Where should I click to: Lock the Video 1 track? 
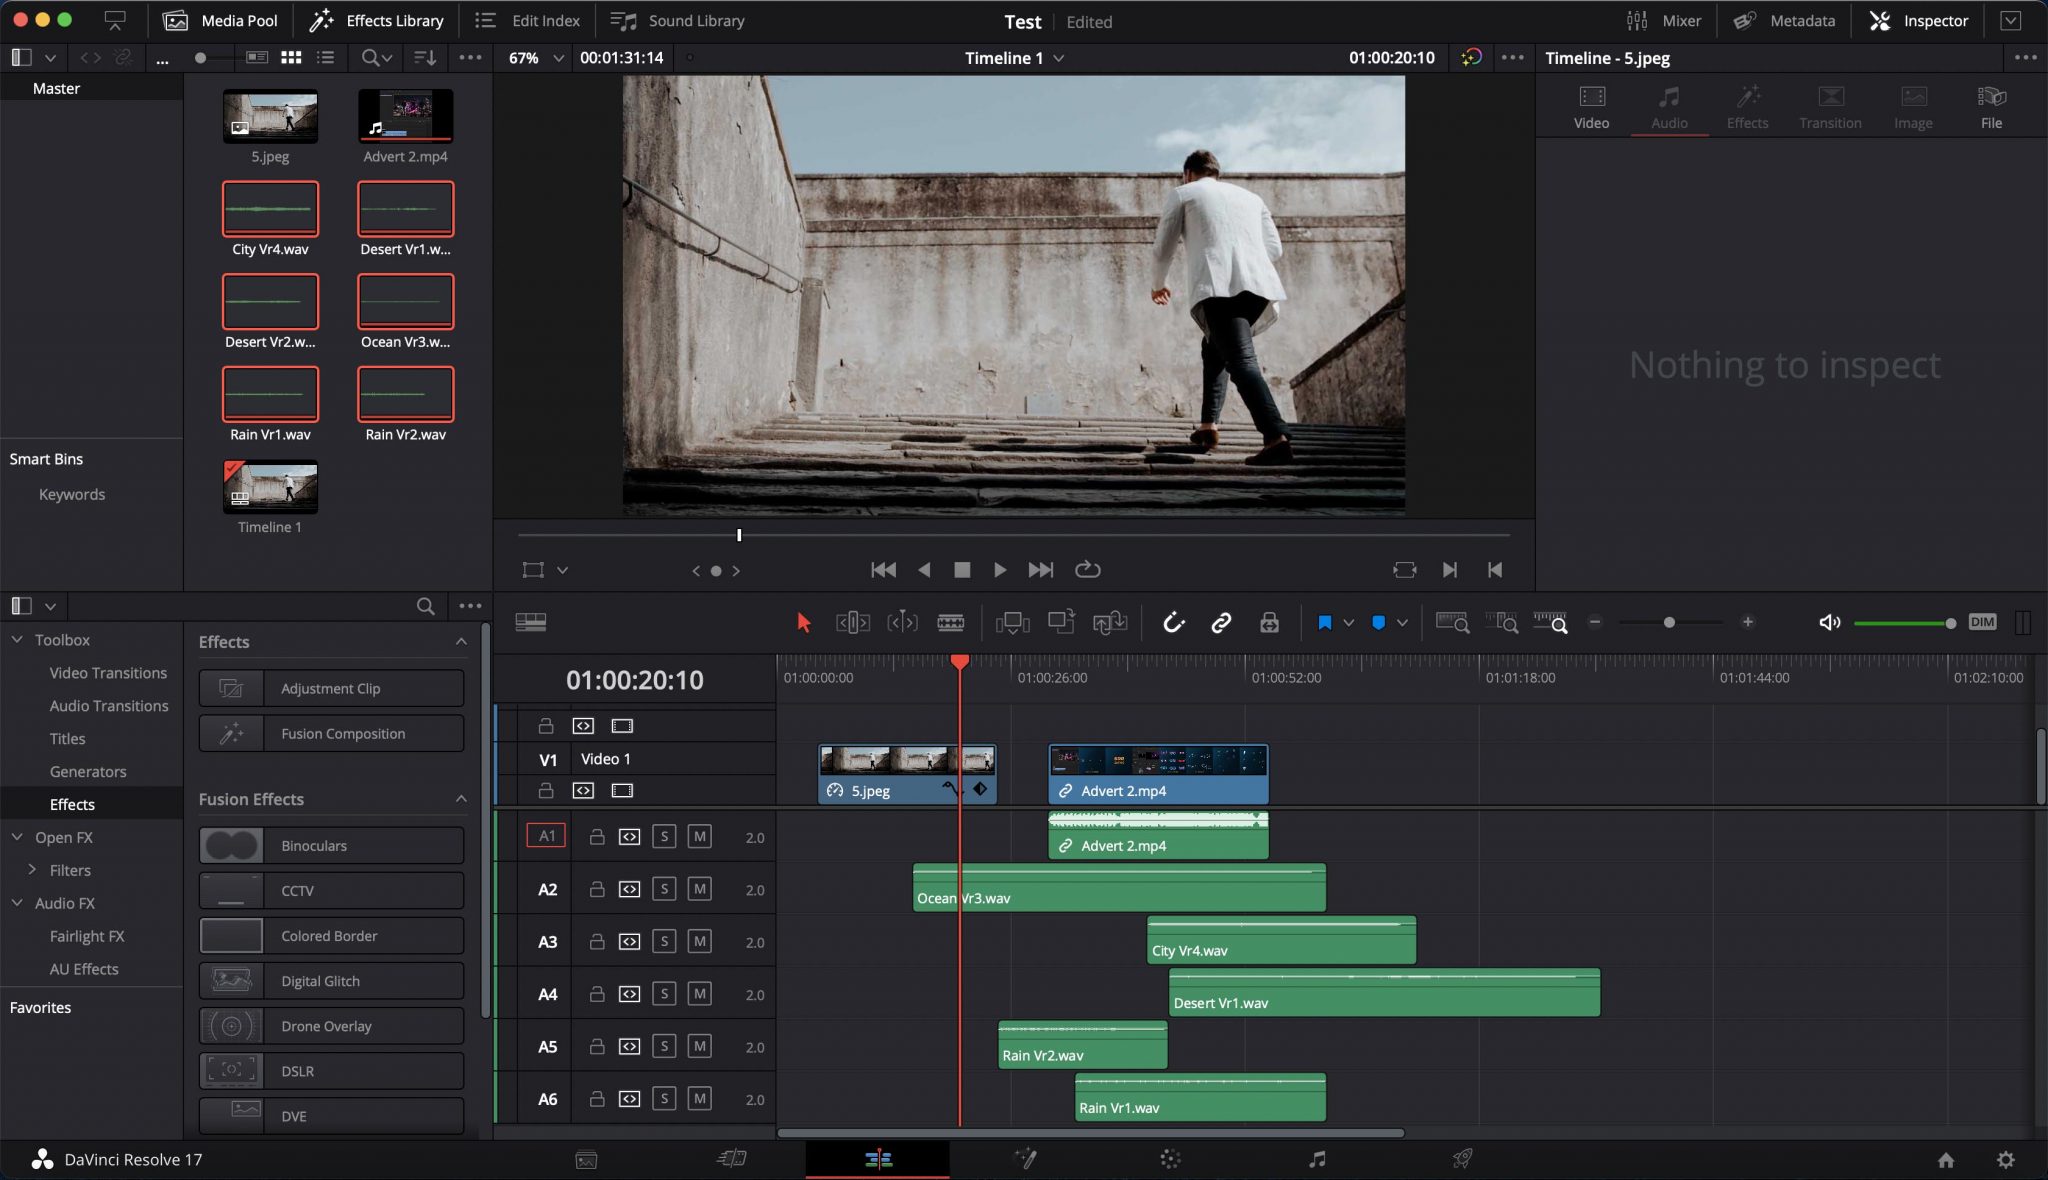pos(545,790)
